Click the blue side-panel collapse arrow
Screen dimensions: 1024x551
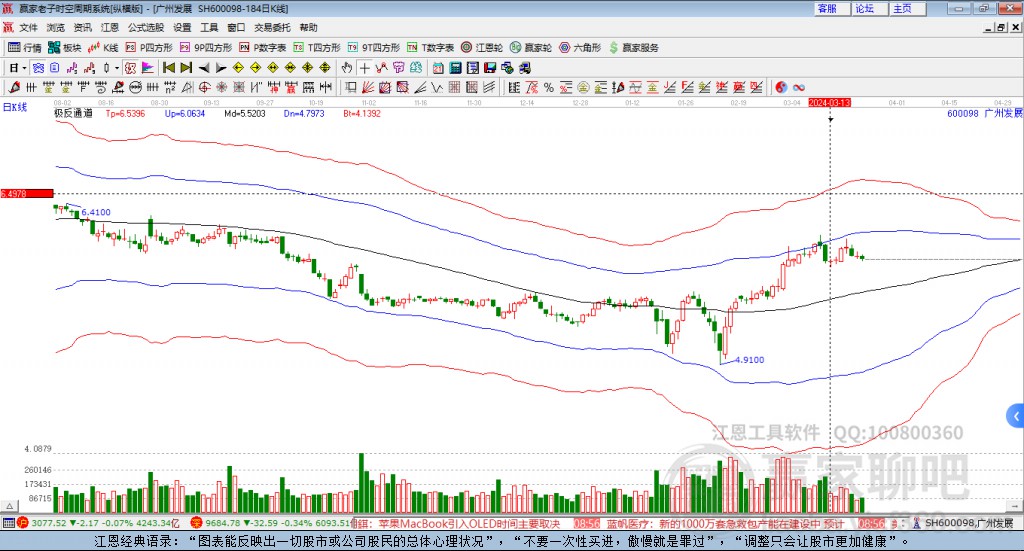pyautogui.click(x=1016, y=416)
